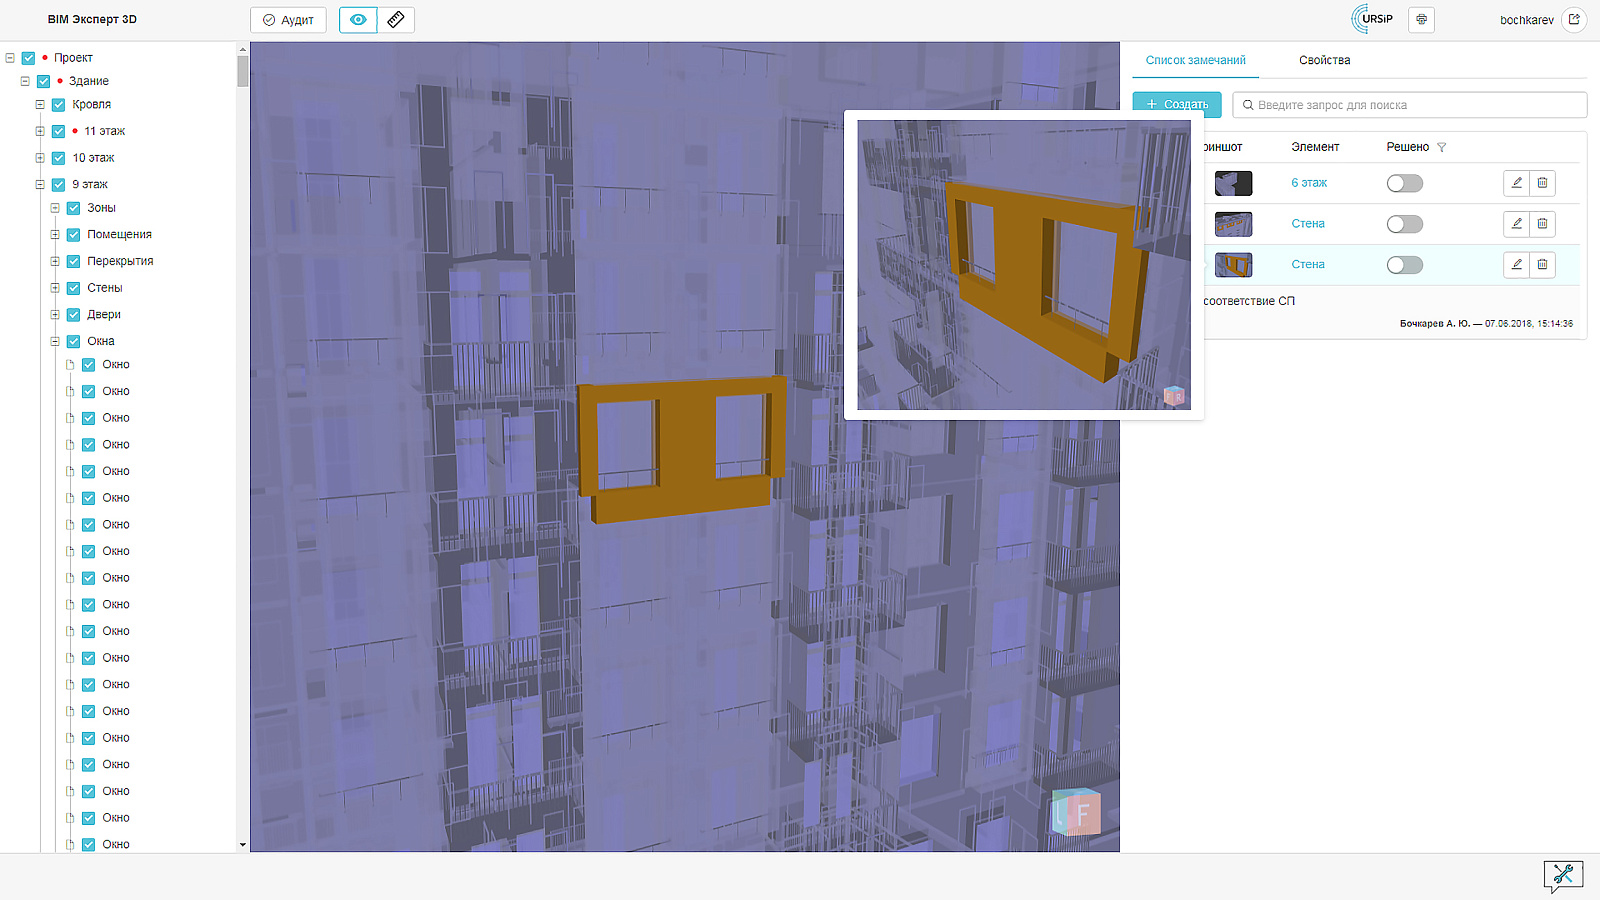Open the highlighted Стена remark thumbnail
The image size is (1600, 900).
(1233, 265)
